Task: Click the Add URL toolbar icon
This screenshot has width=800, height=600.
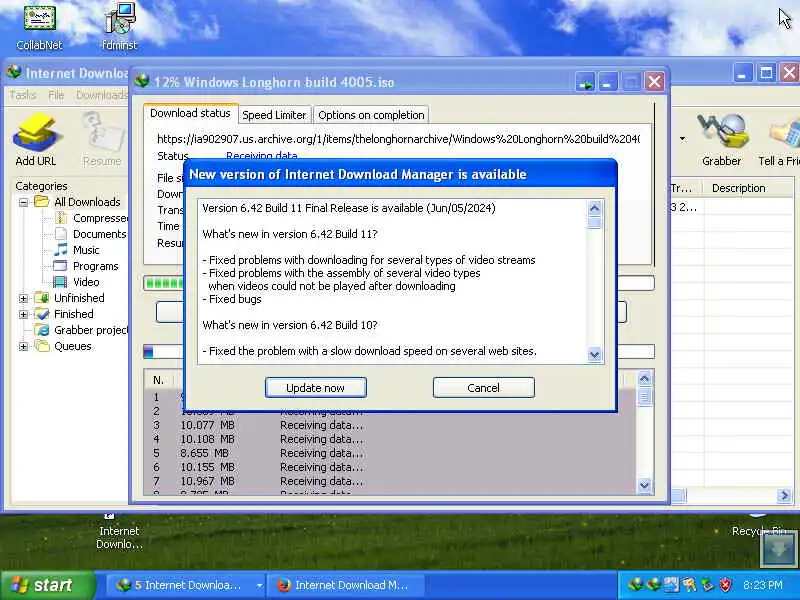Action: point(36,138)
